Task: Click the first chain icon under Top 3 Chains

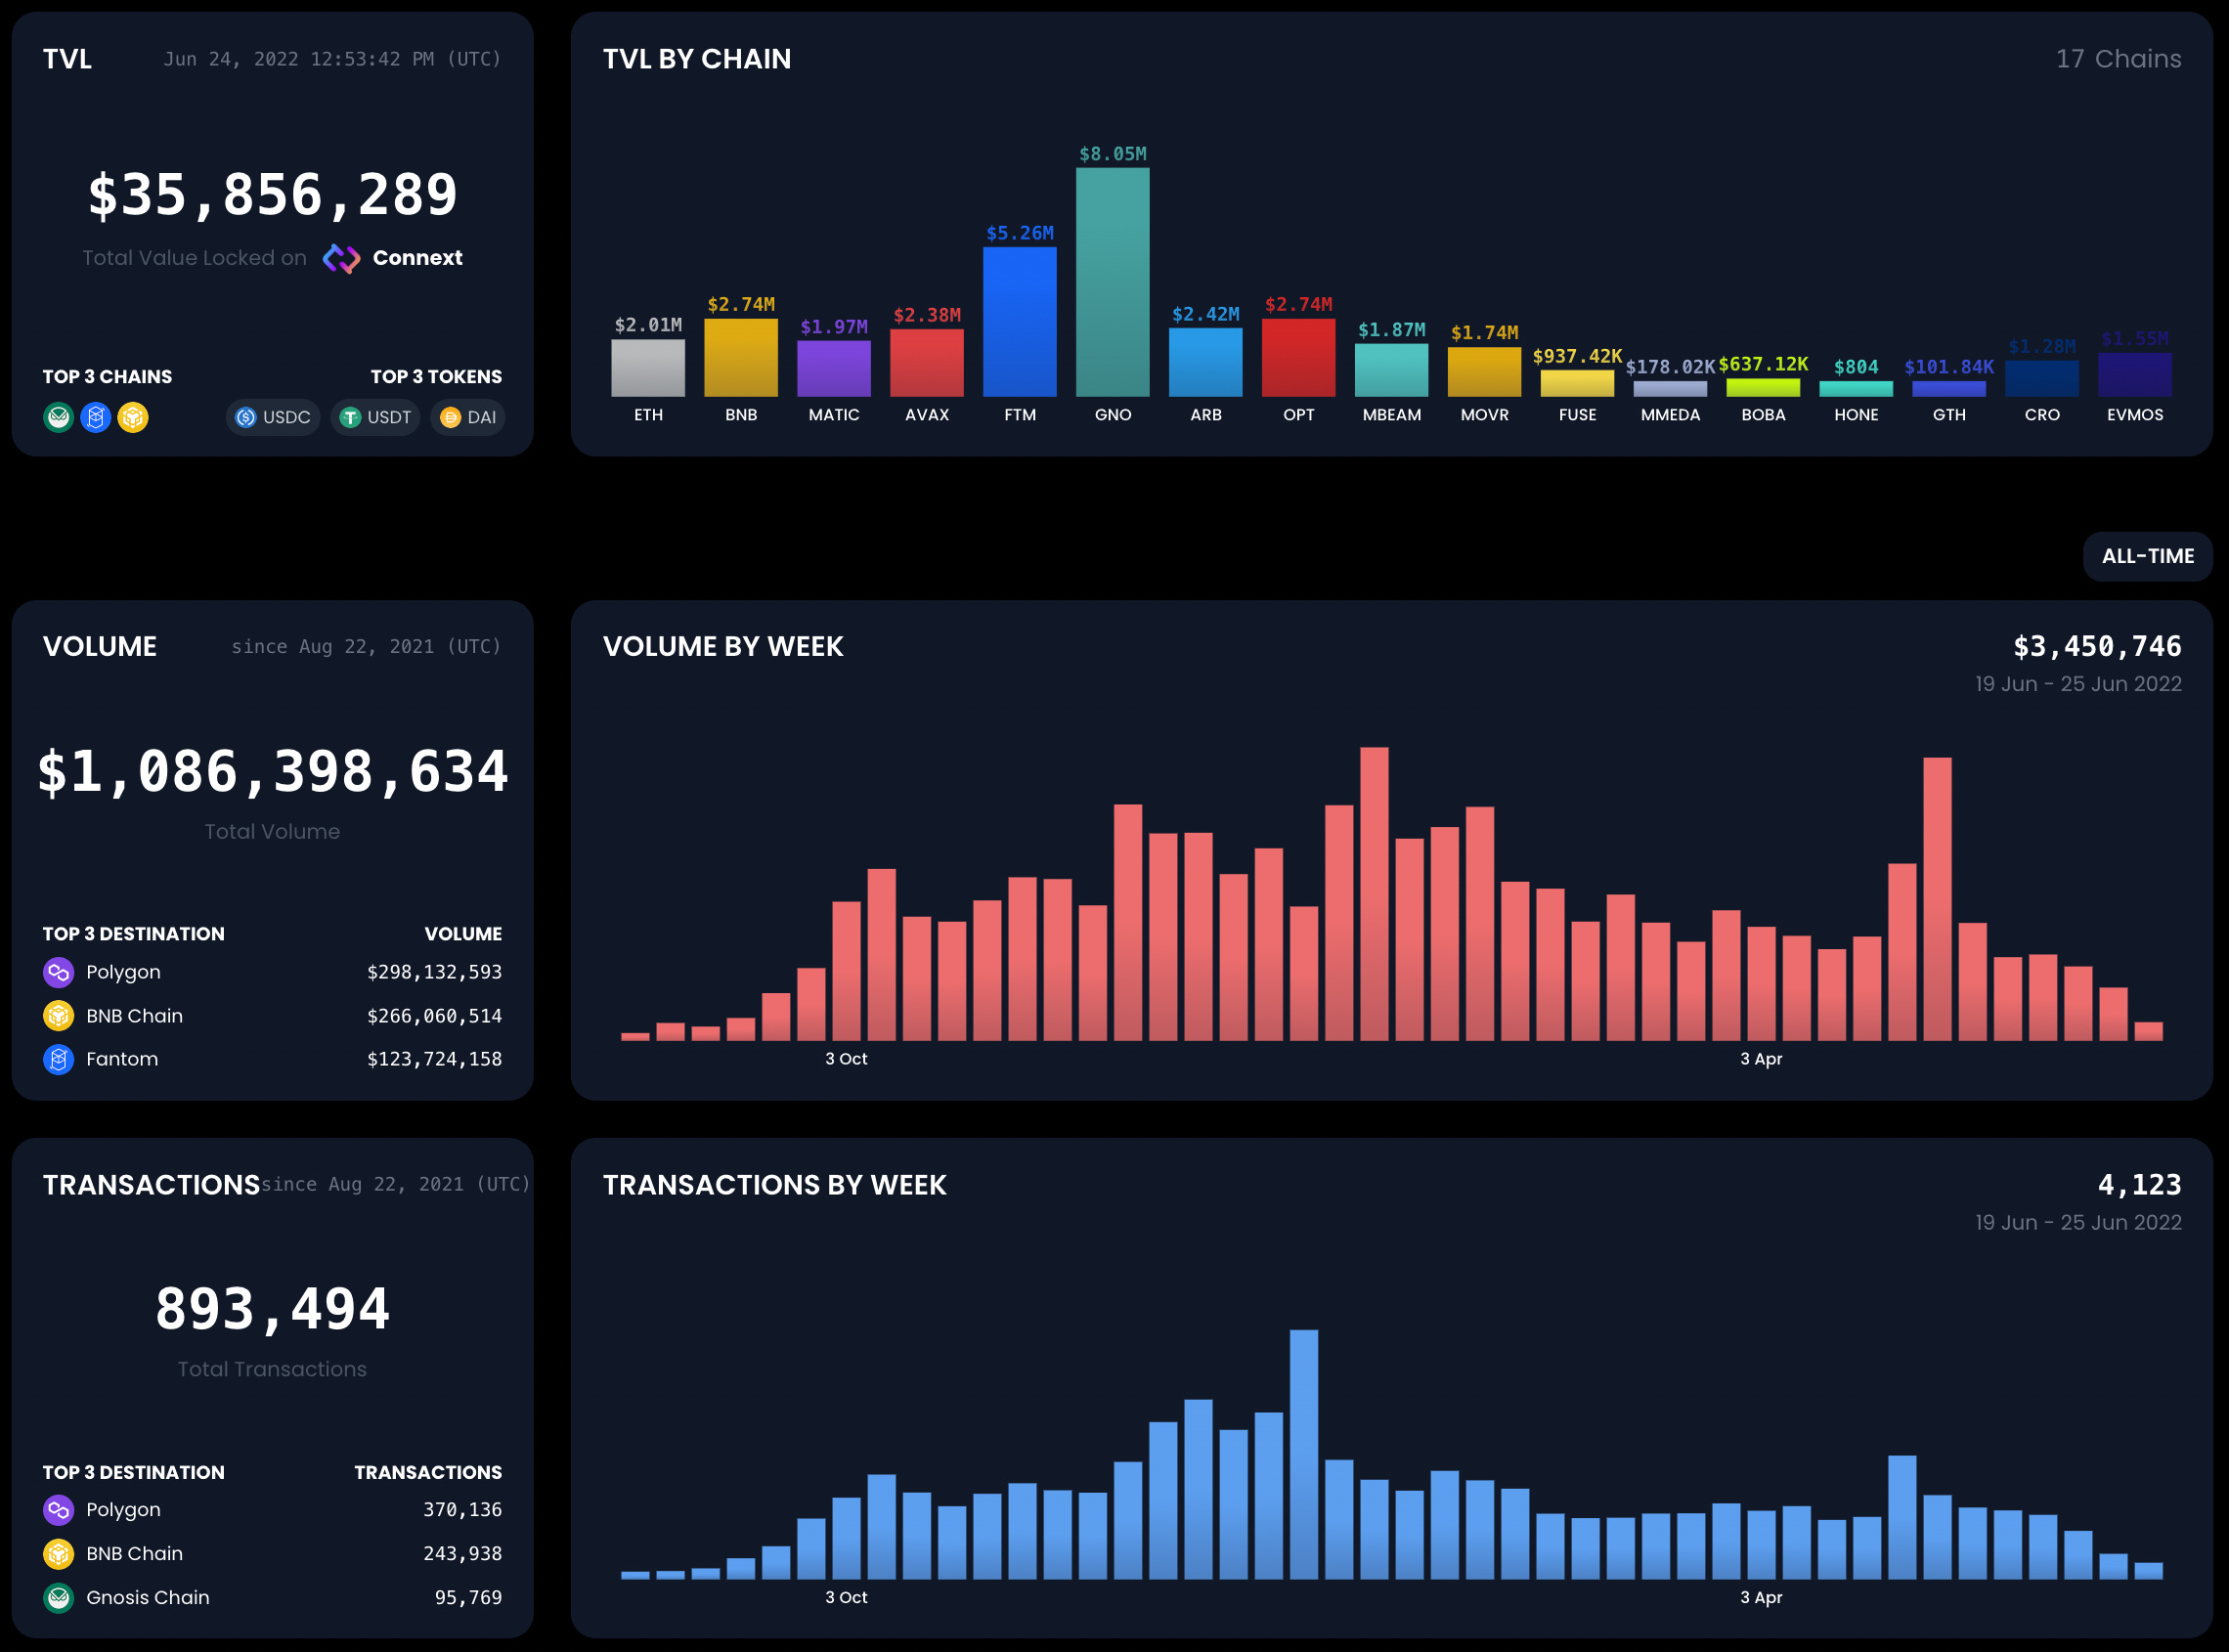Action: (58, 418)
